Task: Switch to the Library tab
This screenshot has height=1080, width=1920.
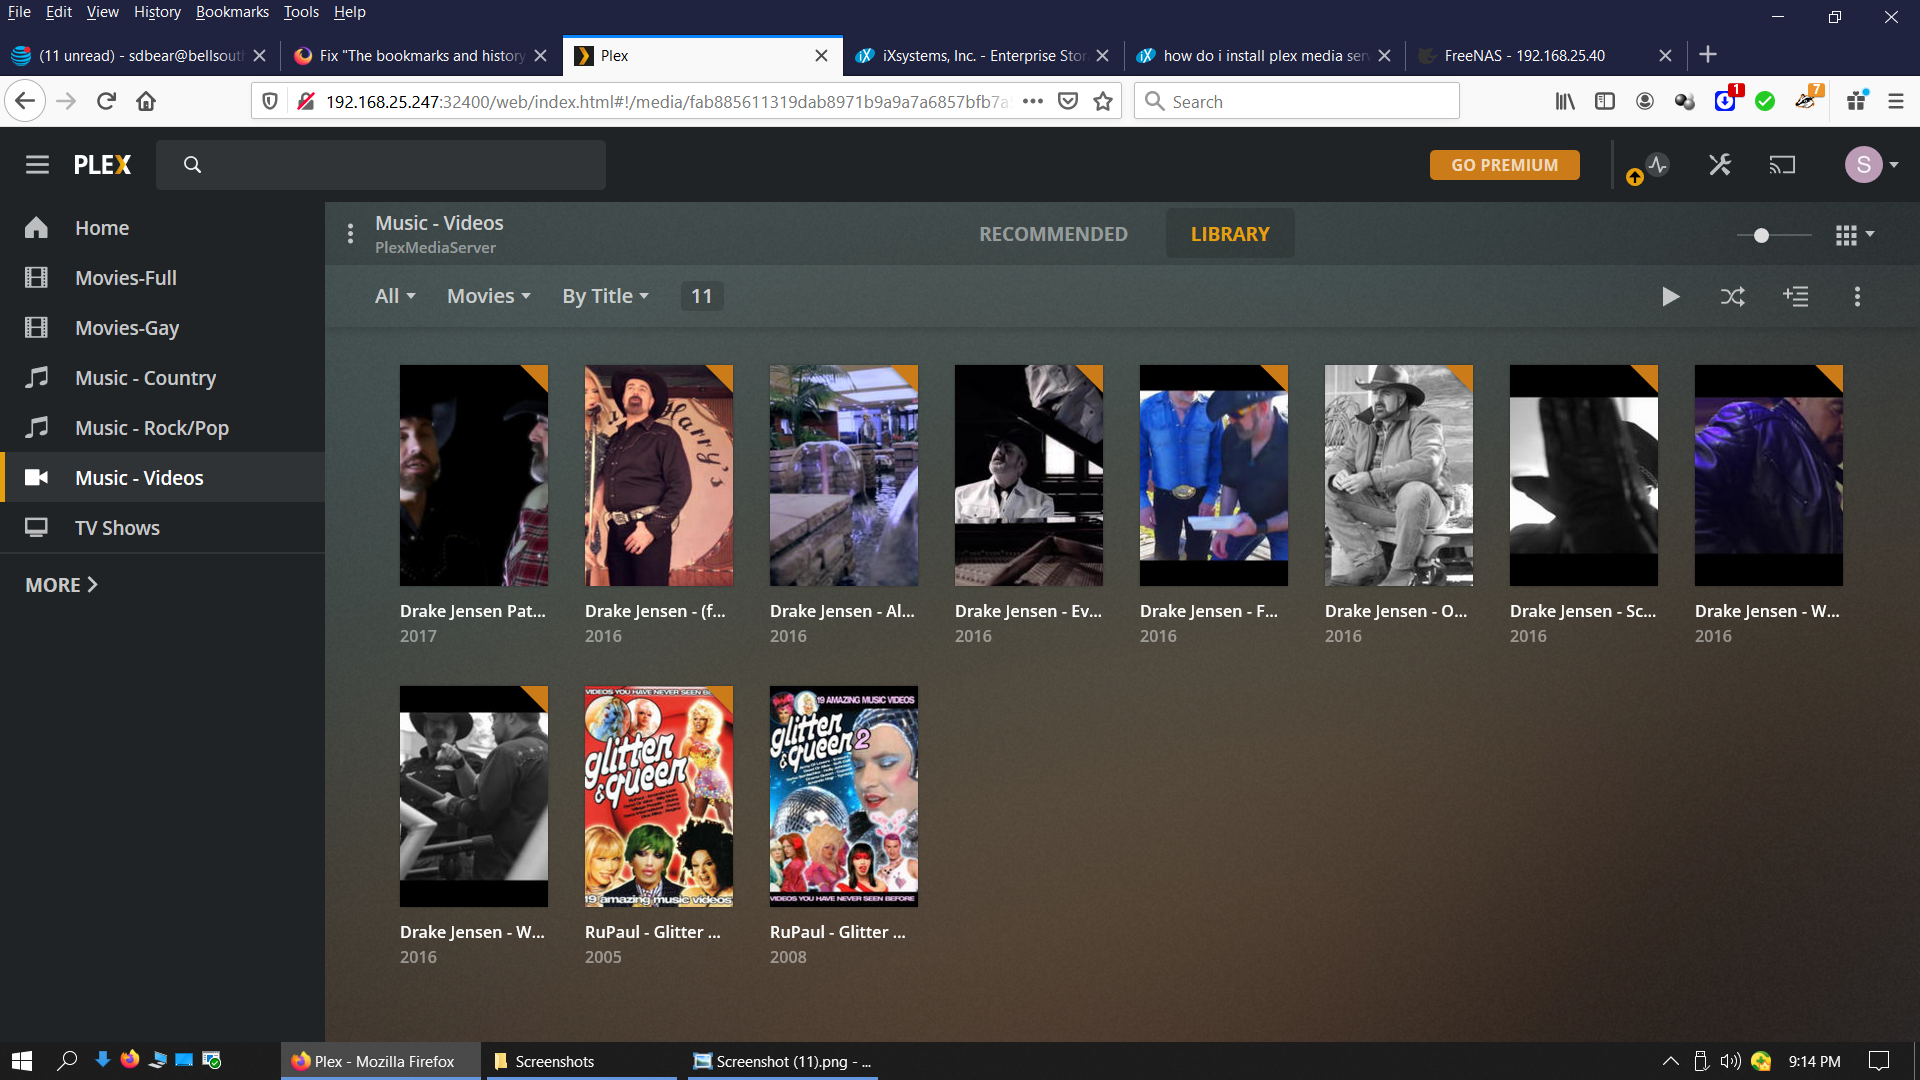Action: (x=1230, y=234)
